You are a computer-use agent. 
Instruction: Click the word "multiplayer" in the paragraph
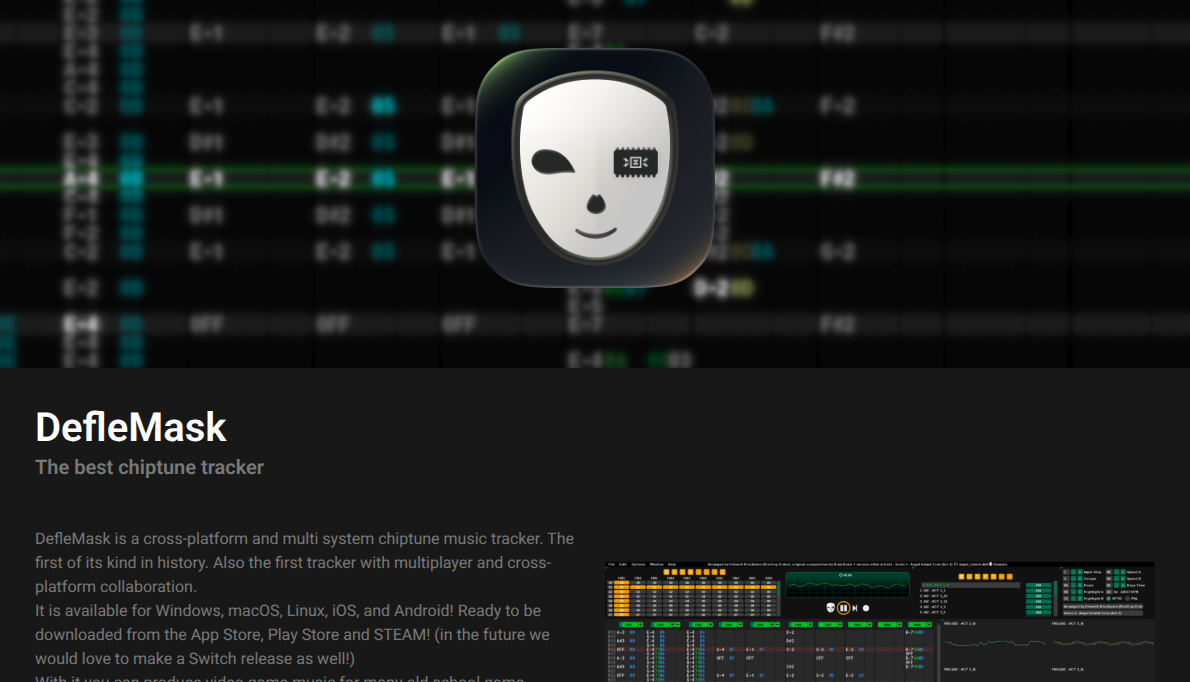coord(431,563)
